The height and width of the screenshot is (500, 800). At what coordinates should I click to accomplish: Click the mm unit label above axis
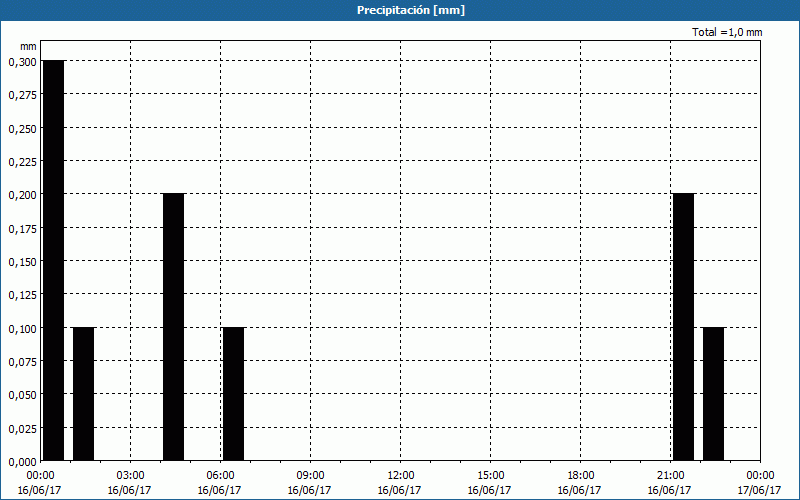pyautogui.click(x=28, y=46)
